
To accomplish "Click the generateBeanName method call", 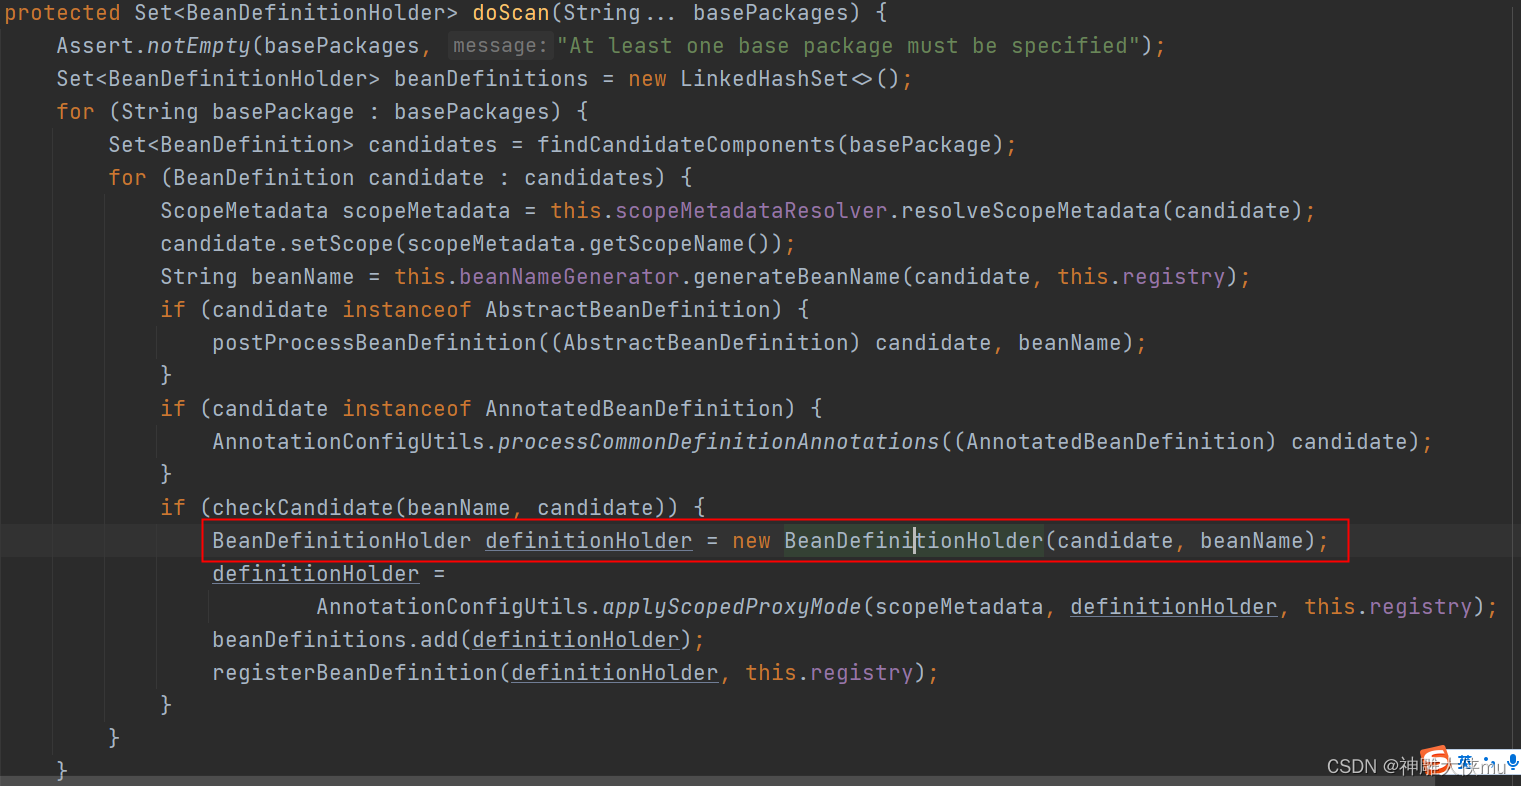I will (x=797, y=277).
